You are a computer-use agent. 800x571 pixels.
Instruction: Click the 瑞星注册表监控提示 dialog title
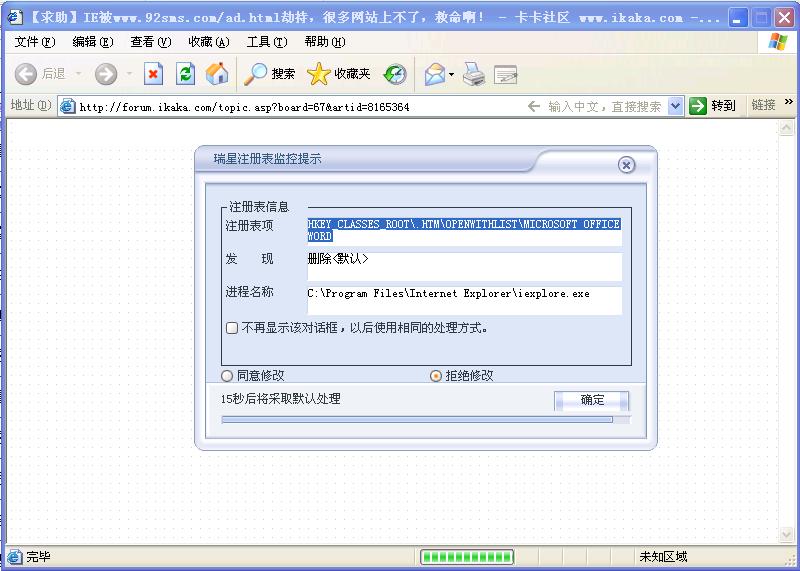point(267,159)
